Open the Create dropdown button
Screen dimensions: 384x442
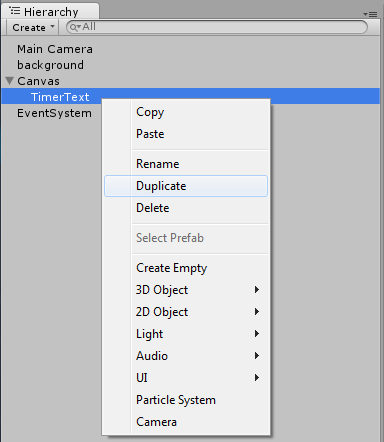[x=32, y=27]
